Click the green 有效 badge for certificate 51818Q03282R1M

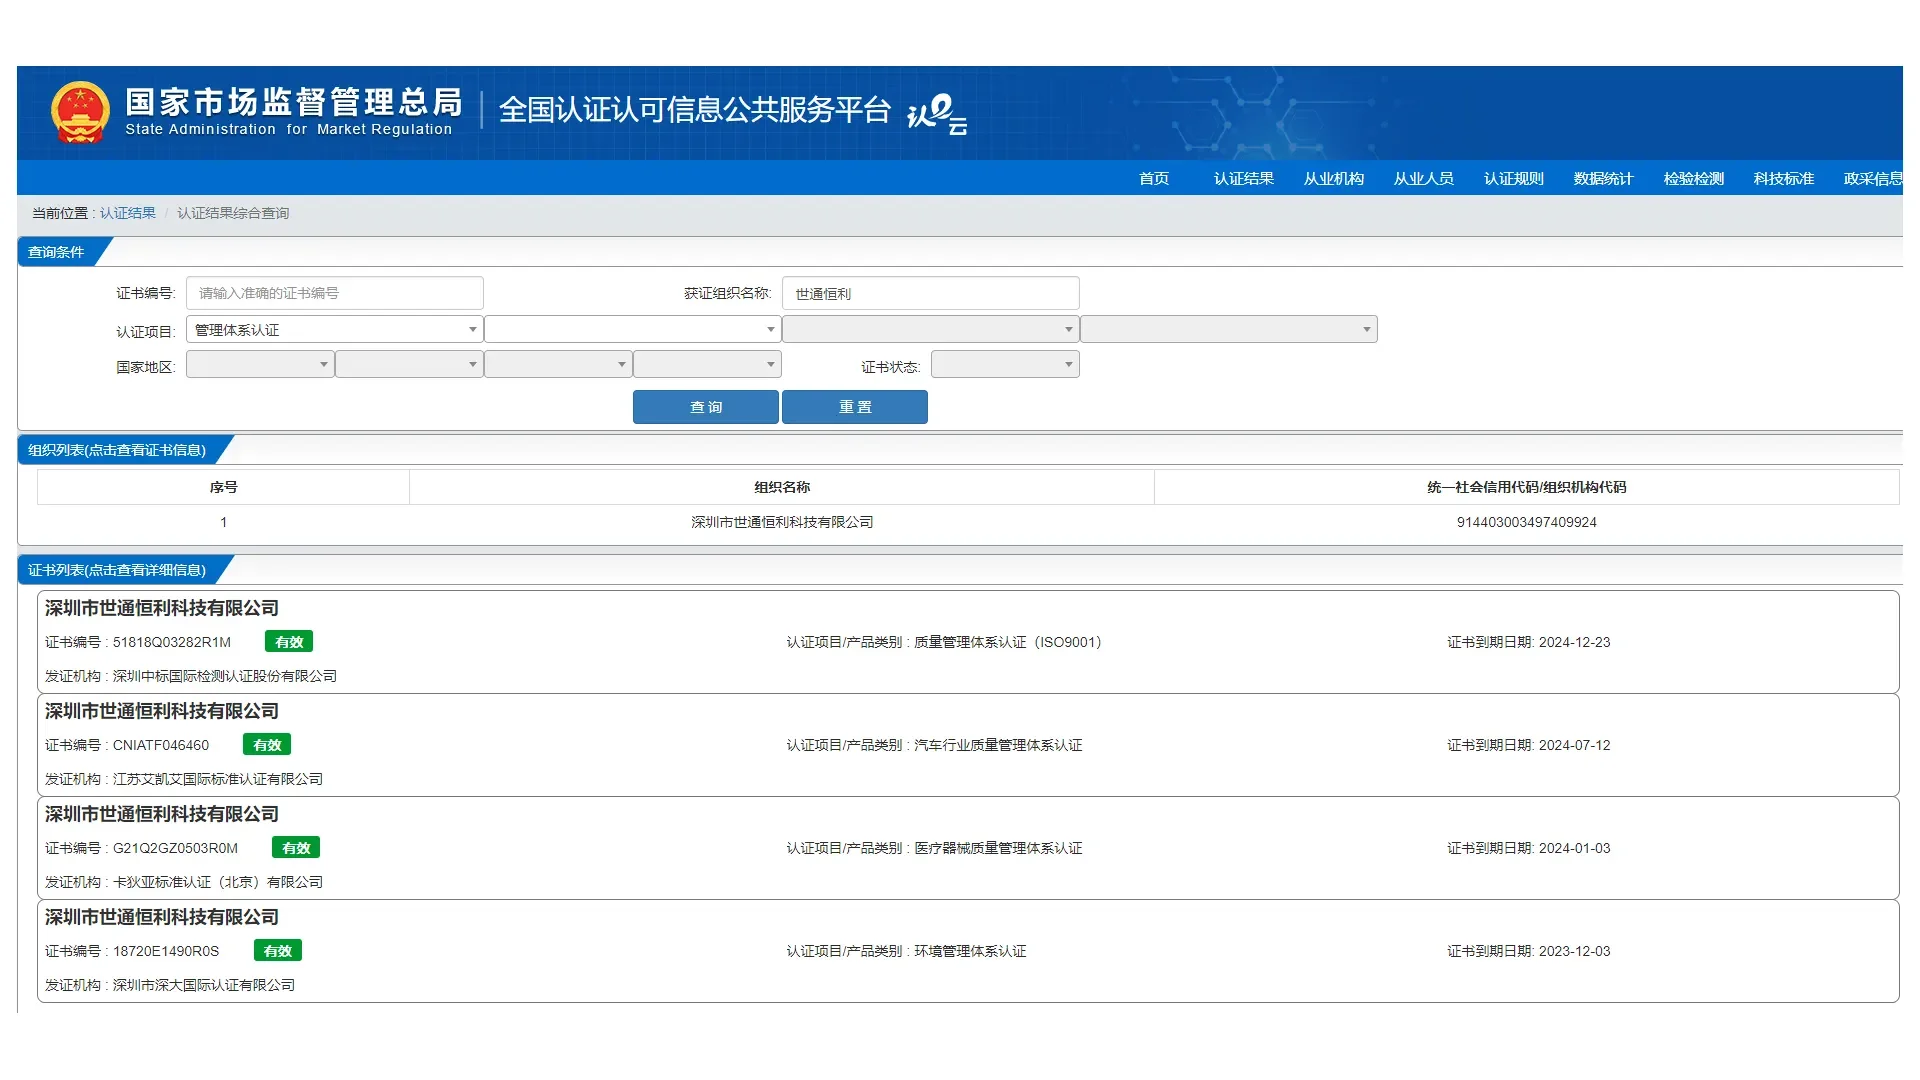(289, 642)
